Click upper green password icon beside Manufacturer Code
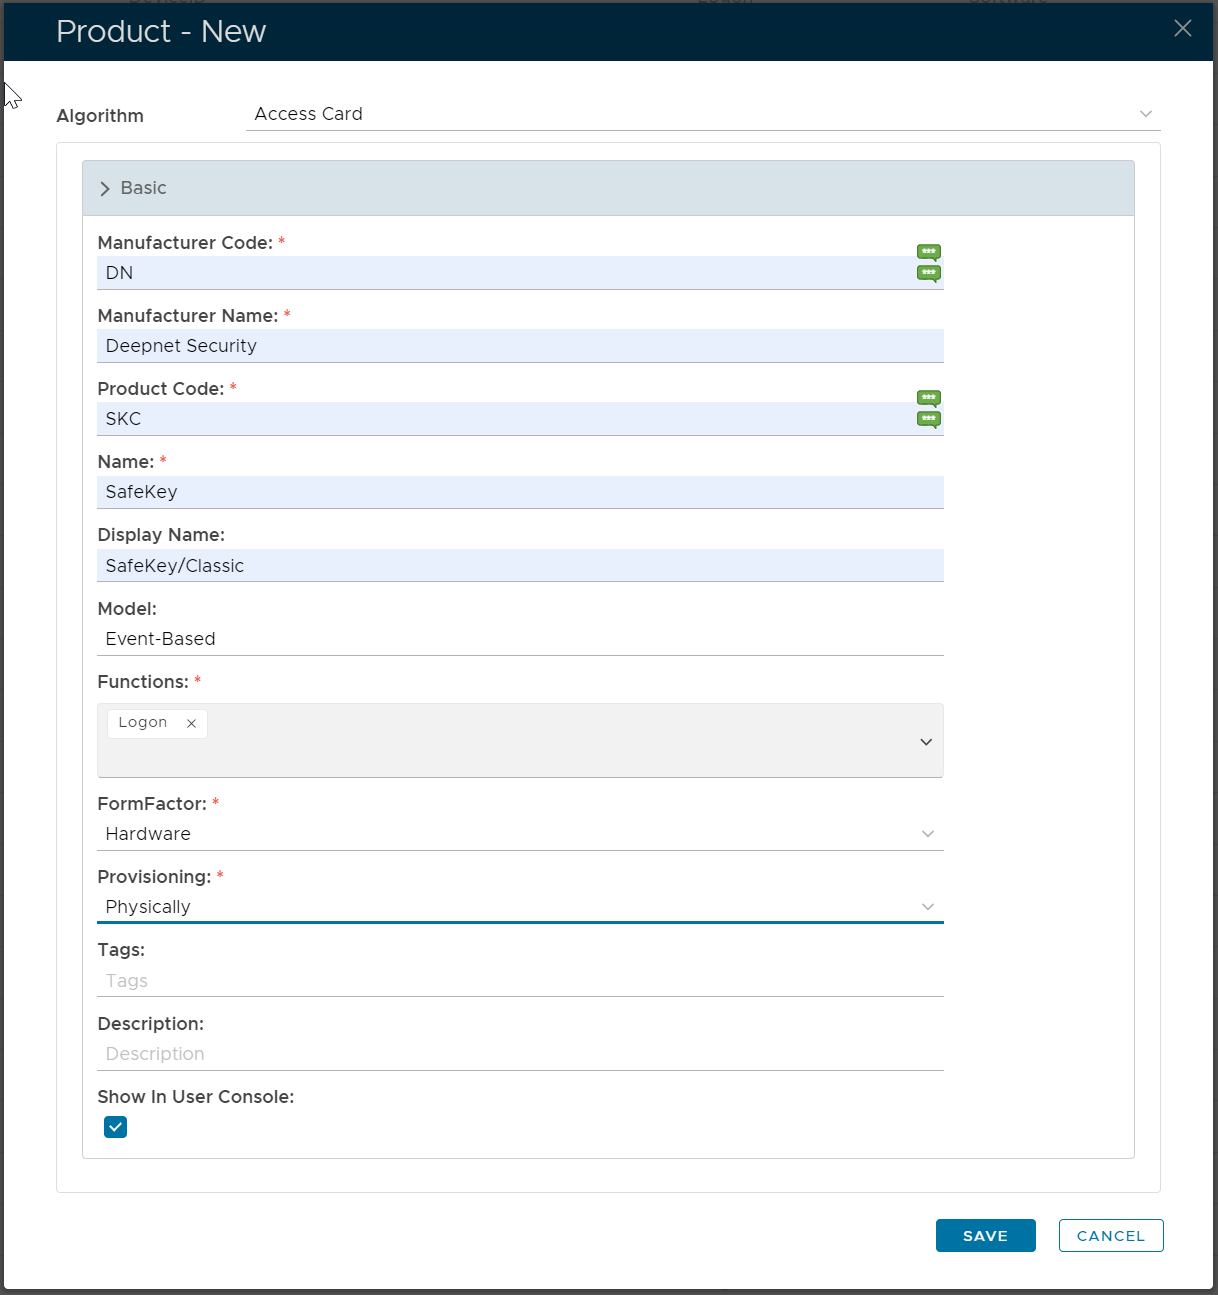The height and width of the screenshot is (1295, 1218). pyautogui.click(x=928, y=252)
